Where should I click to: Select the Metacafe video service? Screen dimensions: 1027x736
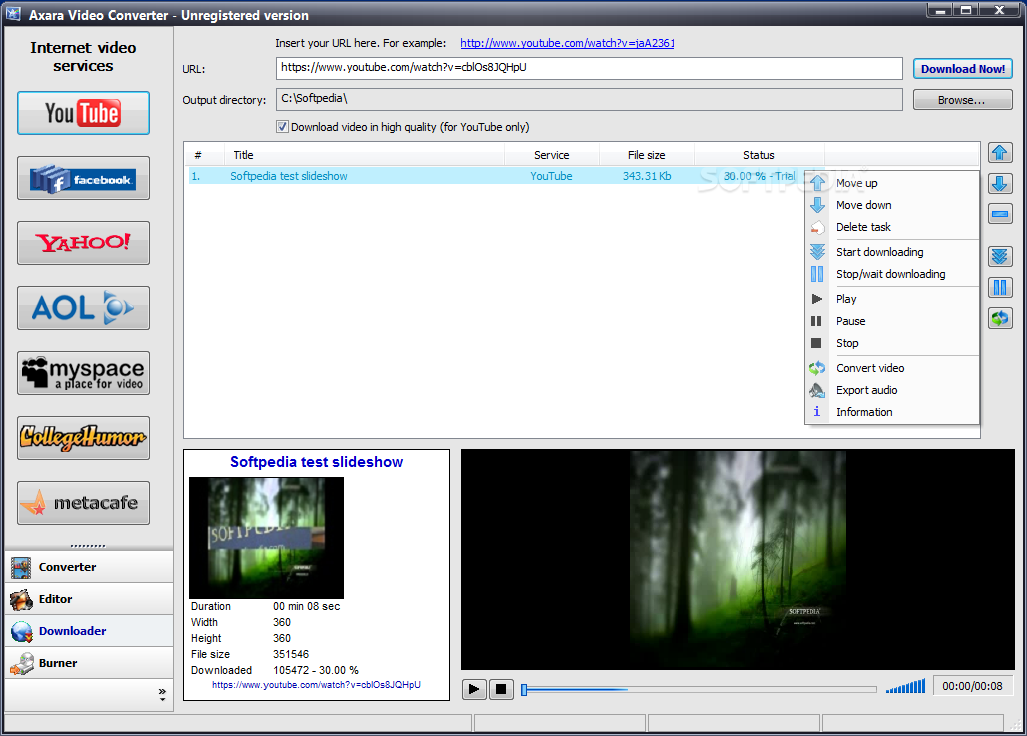83,503
